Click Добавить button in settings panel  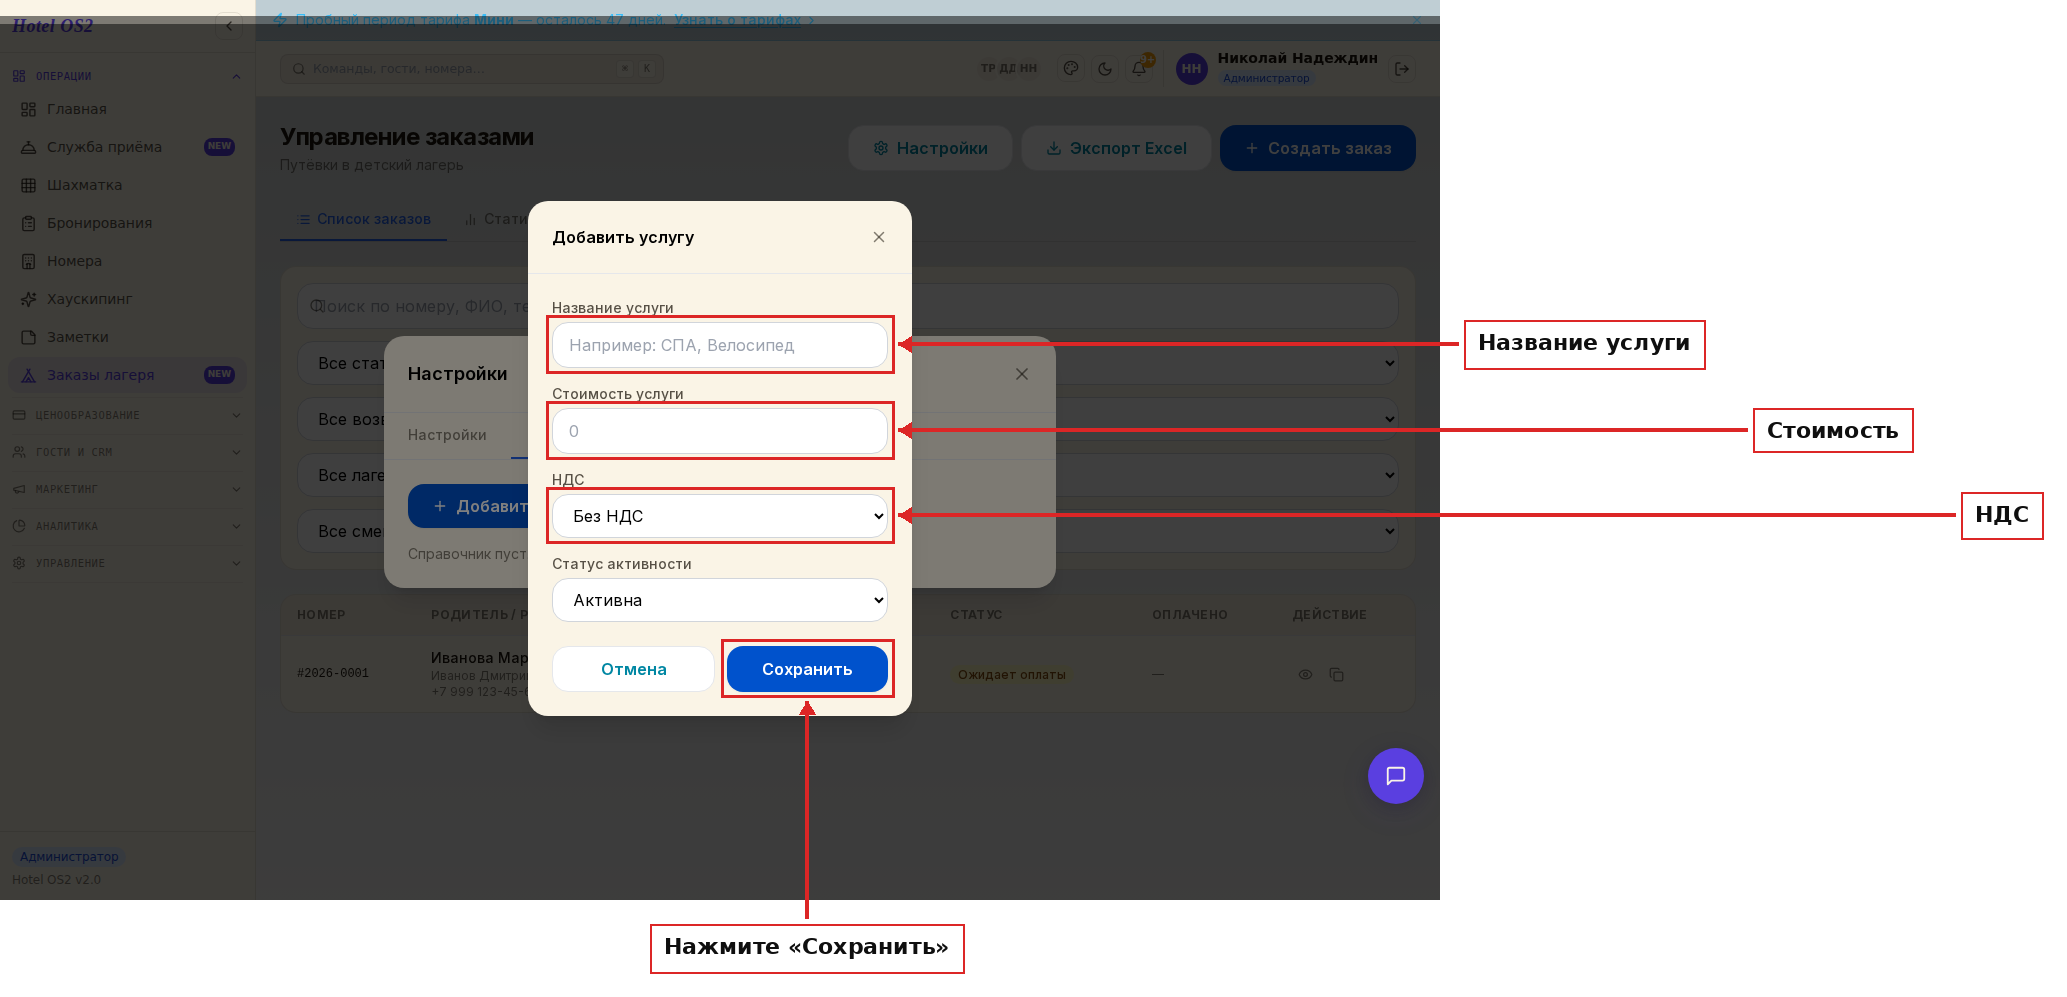(x=468, y=506)
